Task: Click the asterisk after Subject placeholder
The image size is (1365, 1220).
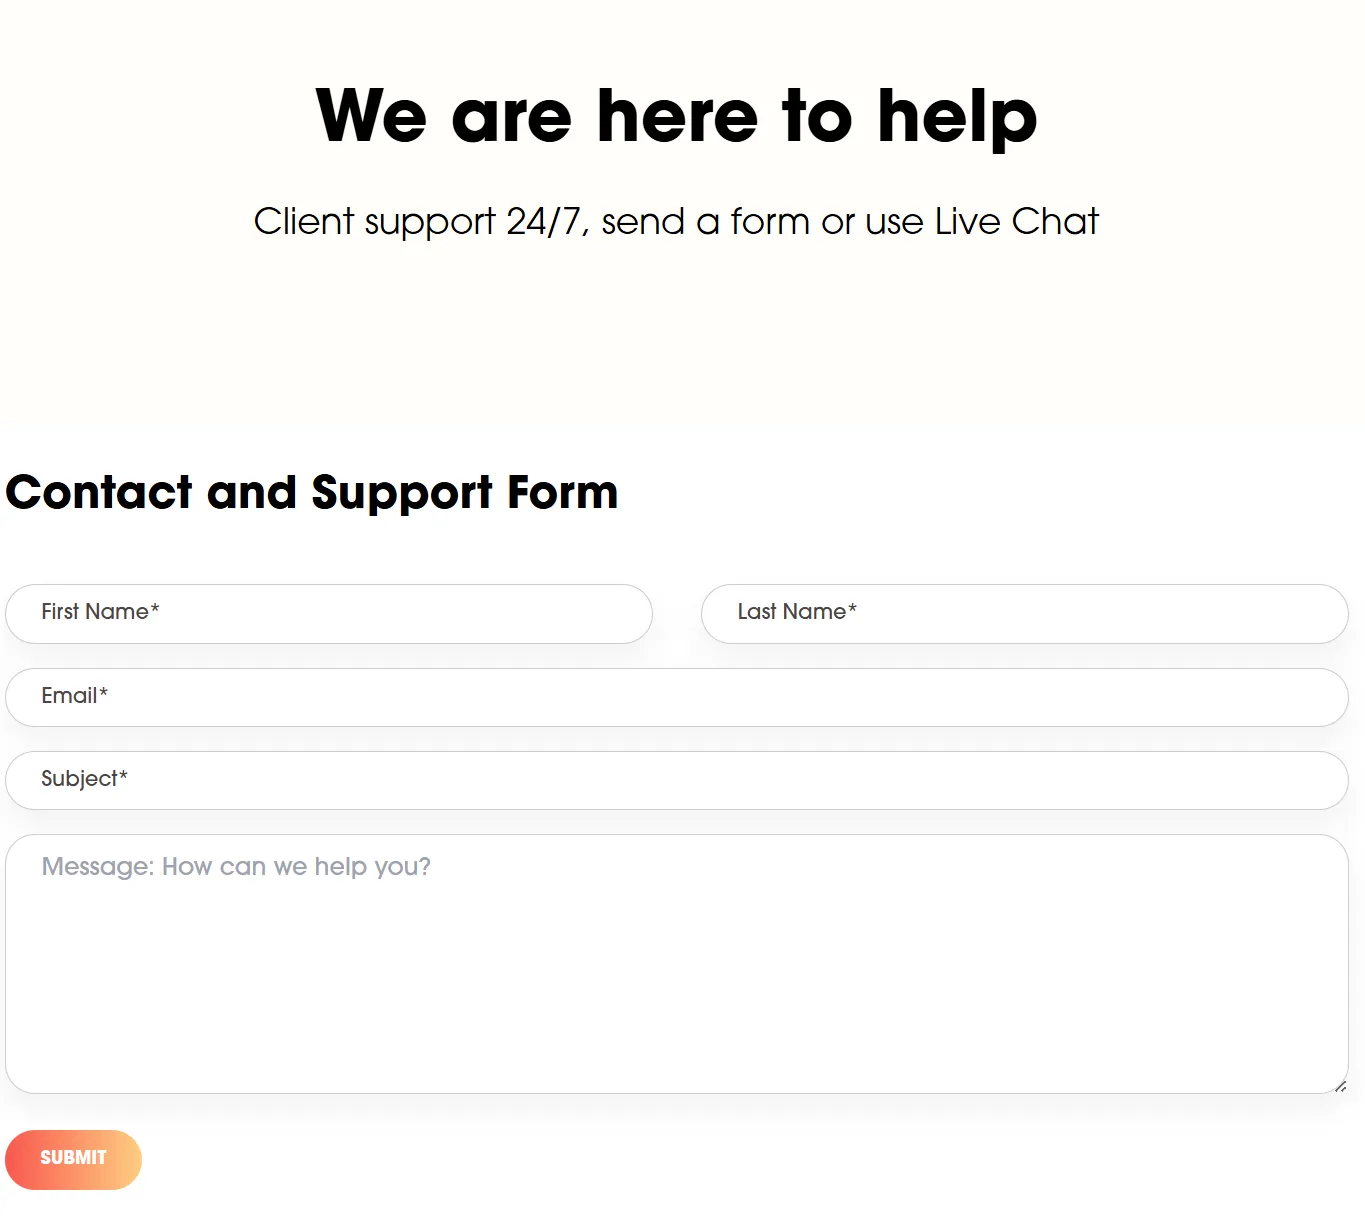Action: (123, 776)
